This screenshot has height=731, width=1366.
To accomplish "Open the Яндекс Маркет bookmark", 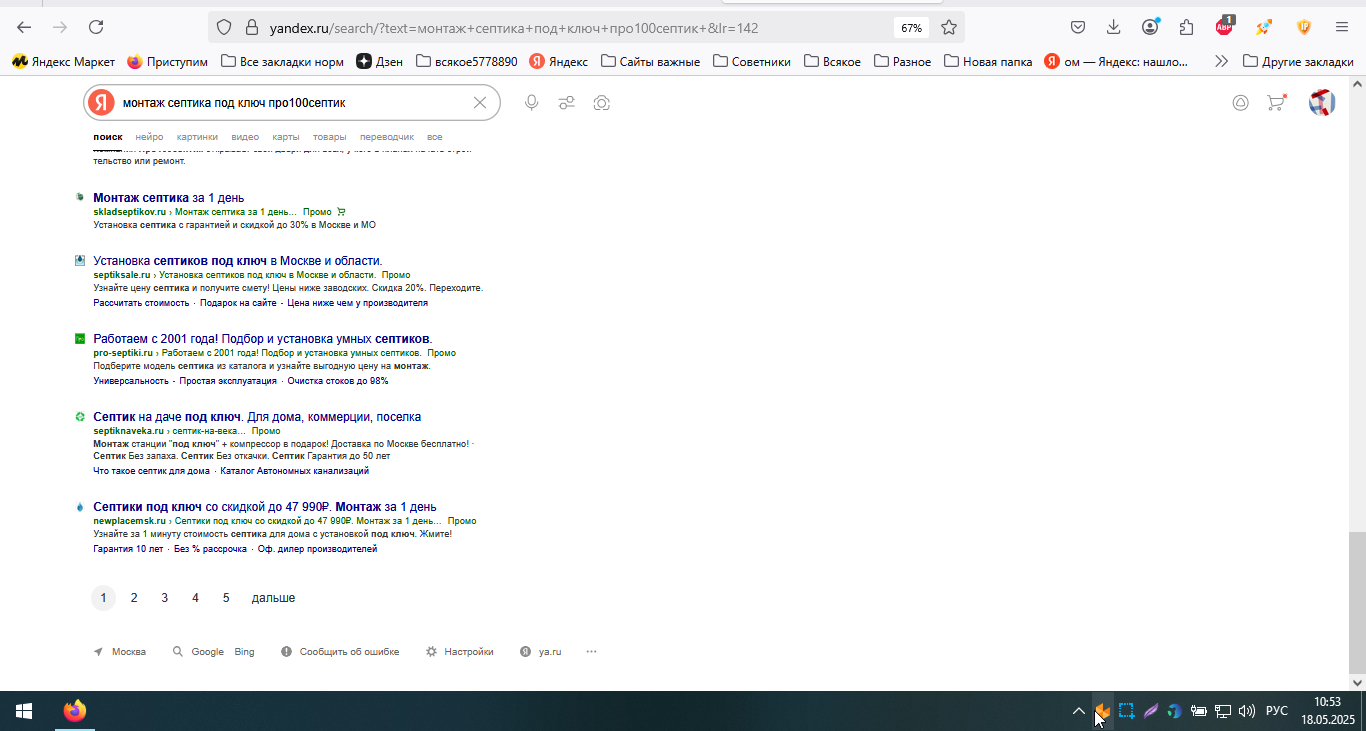I will click(63, 61).
